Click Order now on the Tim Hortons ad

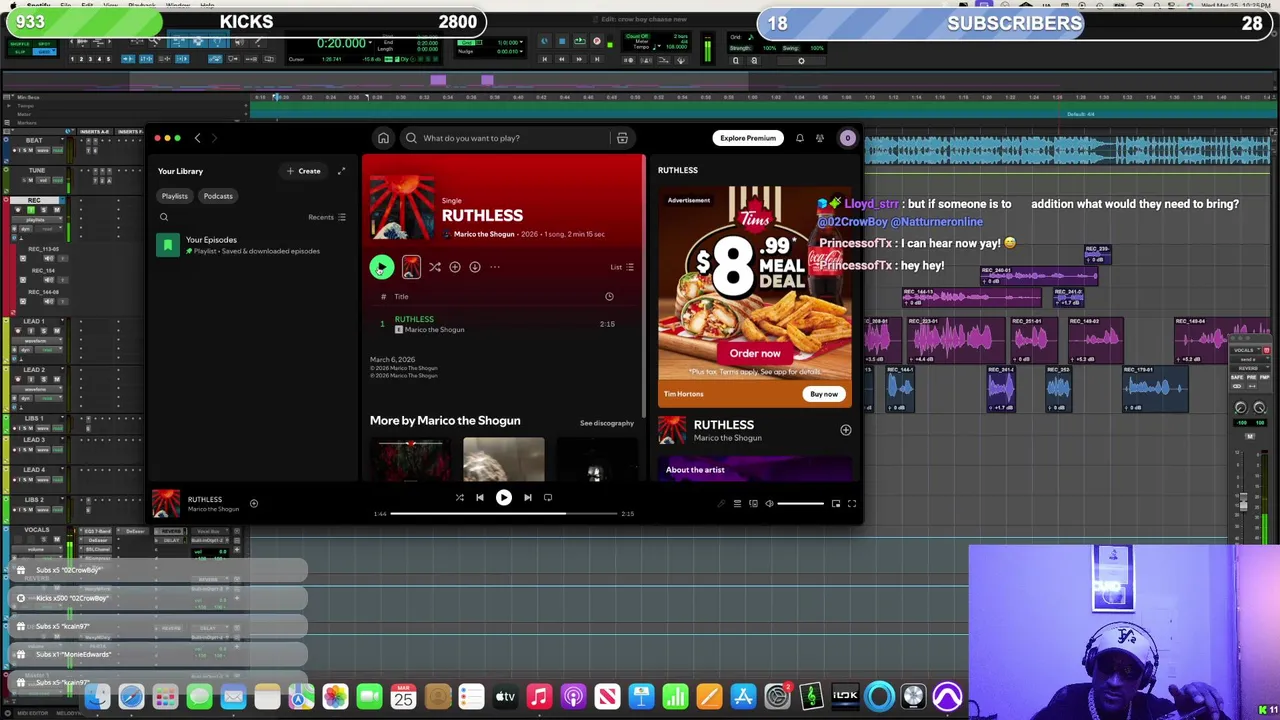(755, 353)
